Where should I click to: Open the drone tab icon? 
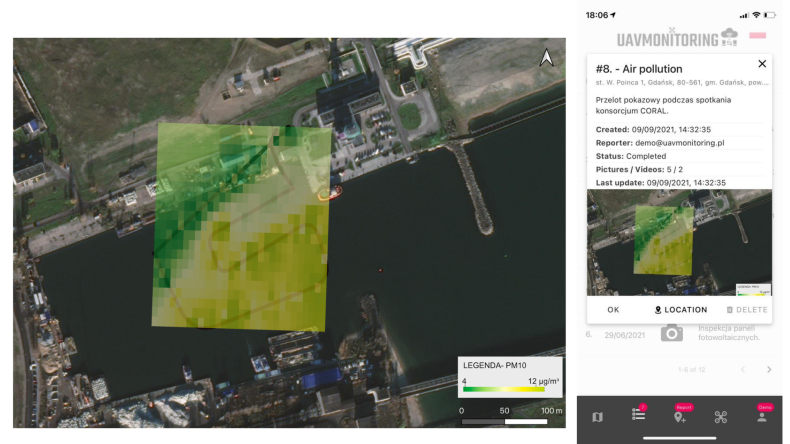tap(721, 417)
